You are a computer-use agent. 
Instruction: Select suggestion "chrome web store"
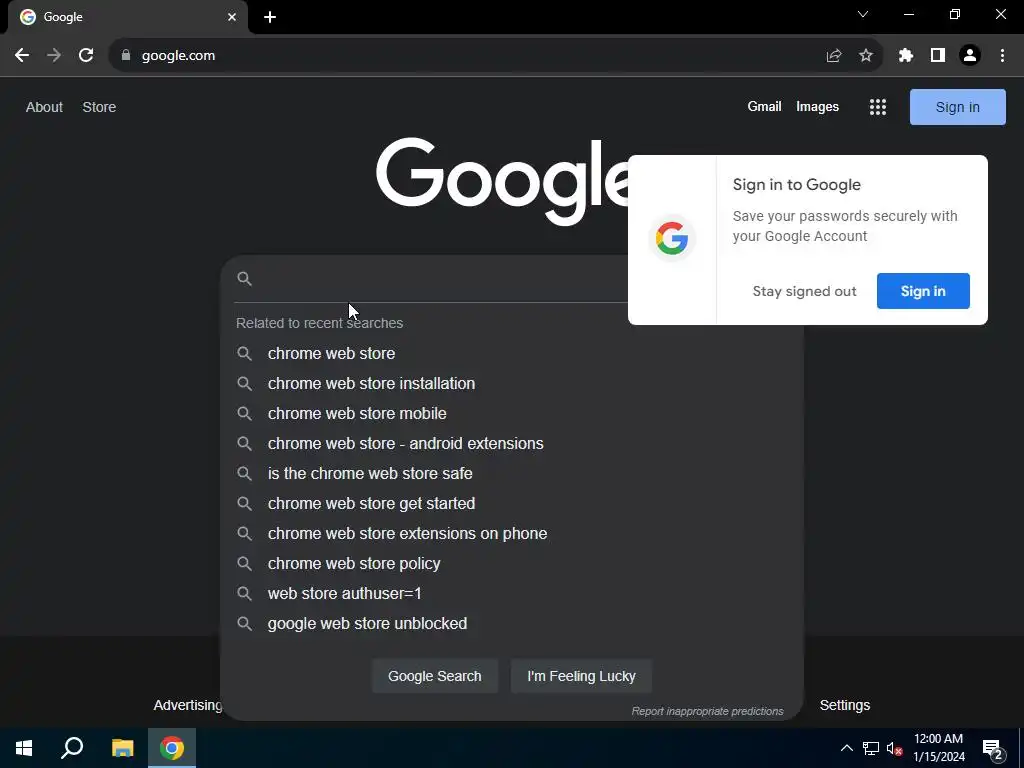[x=512, y=353]
